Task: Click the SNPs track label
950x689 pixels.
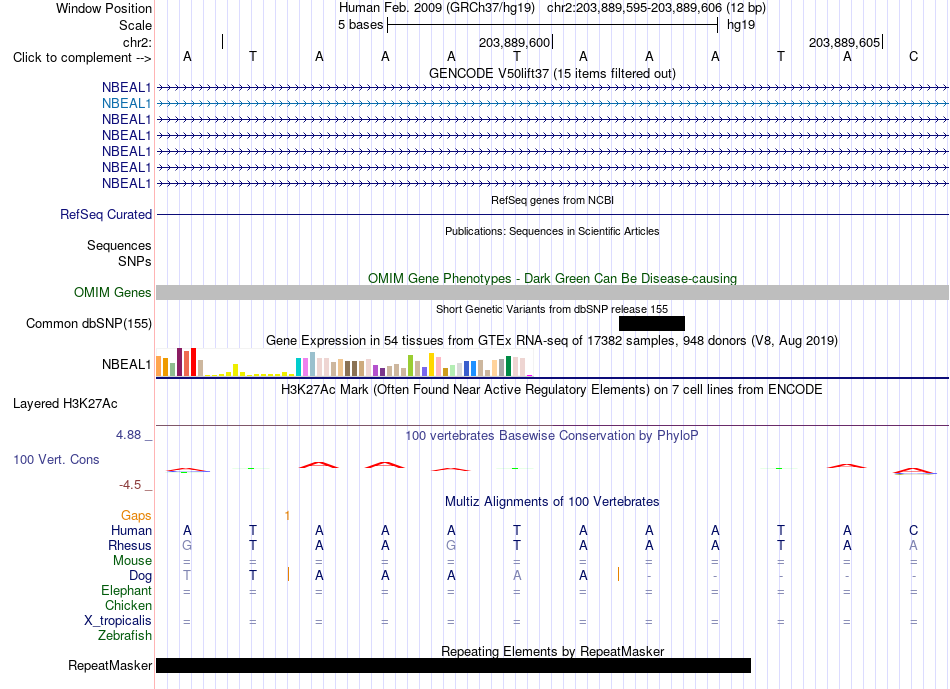Action: click(135, 261)
